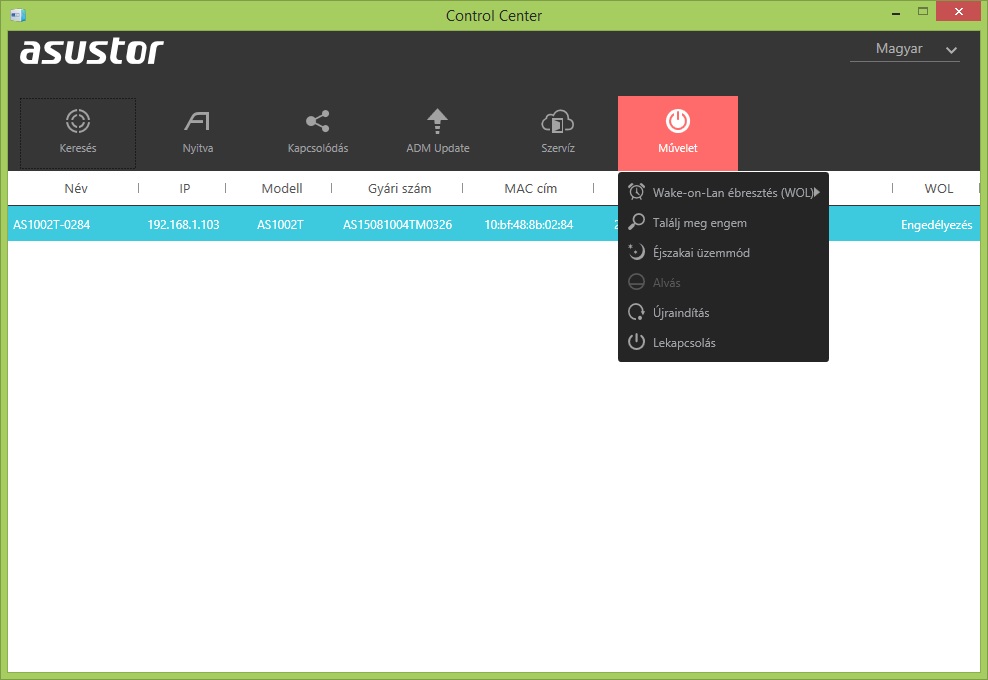The image size is (988, 680).
Task: Click the Modell column header
Action: 282,188
